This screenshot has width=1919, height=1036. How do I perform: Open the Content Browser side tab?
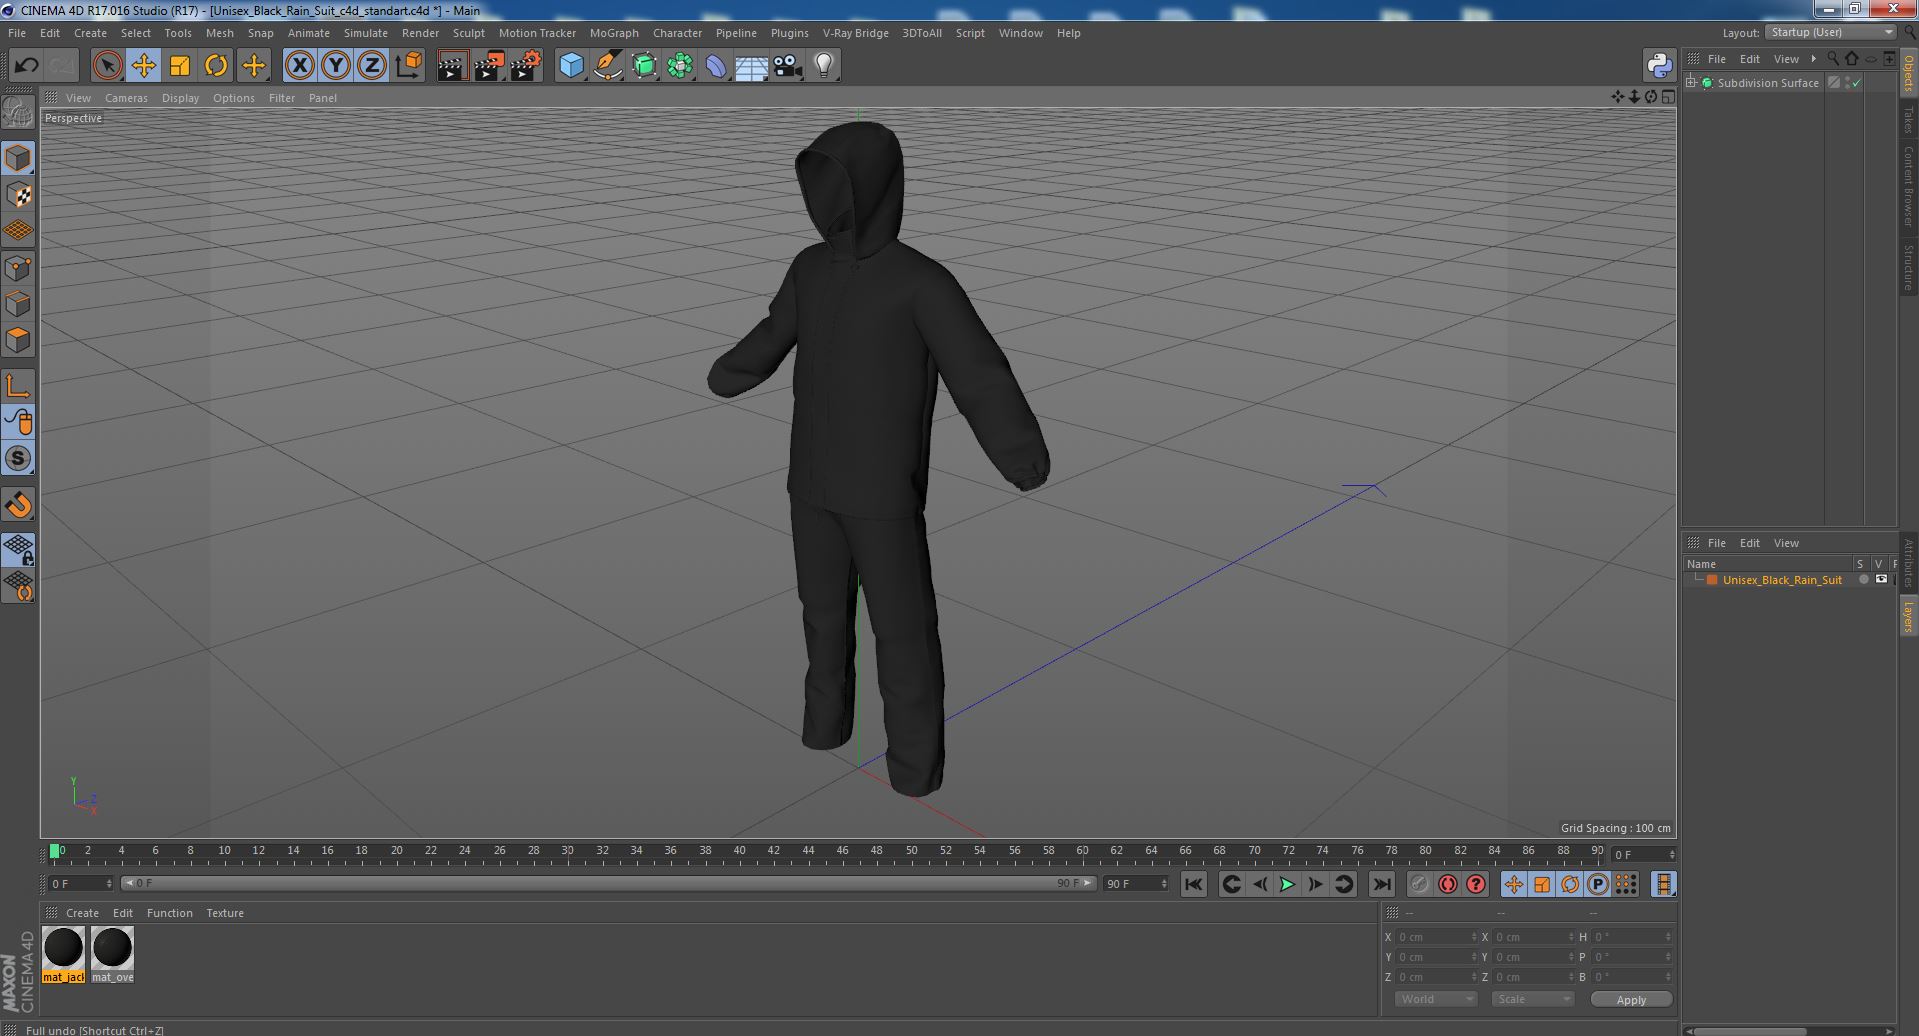1909,186
